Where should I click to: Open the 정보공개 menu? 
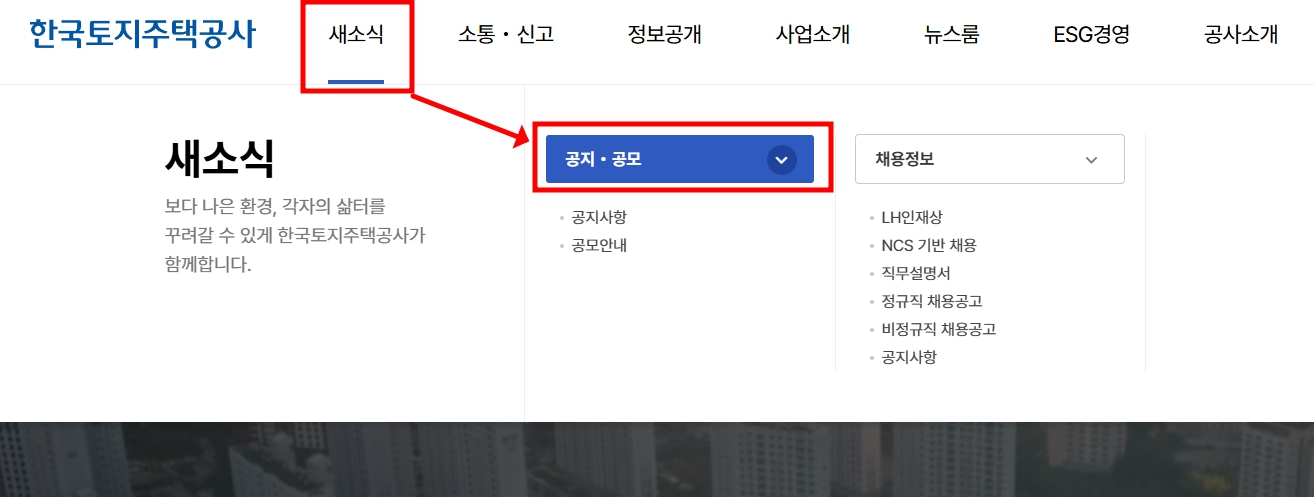point(665,35)
